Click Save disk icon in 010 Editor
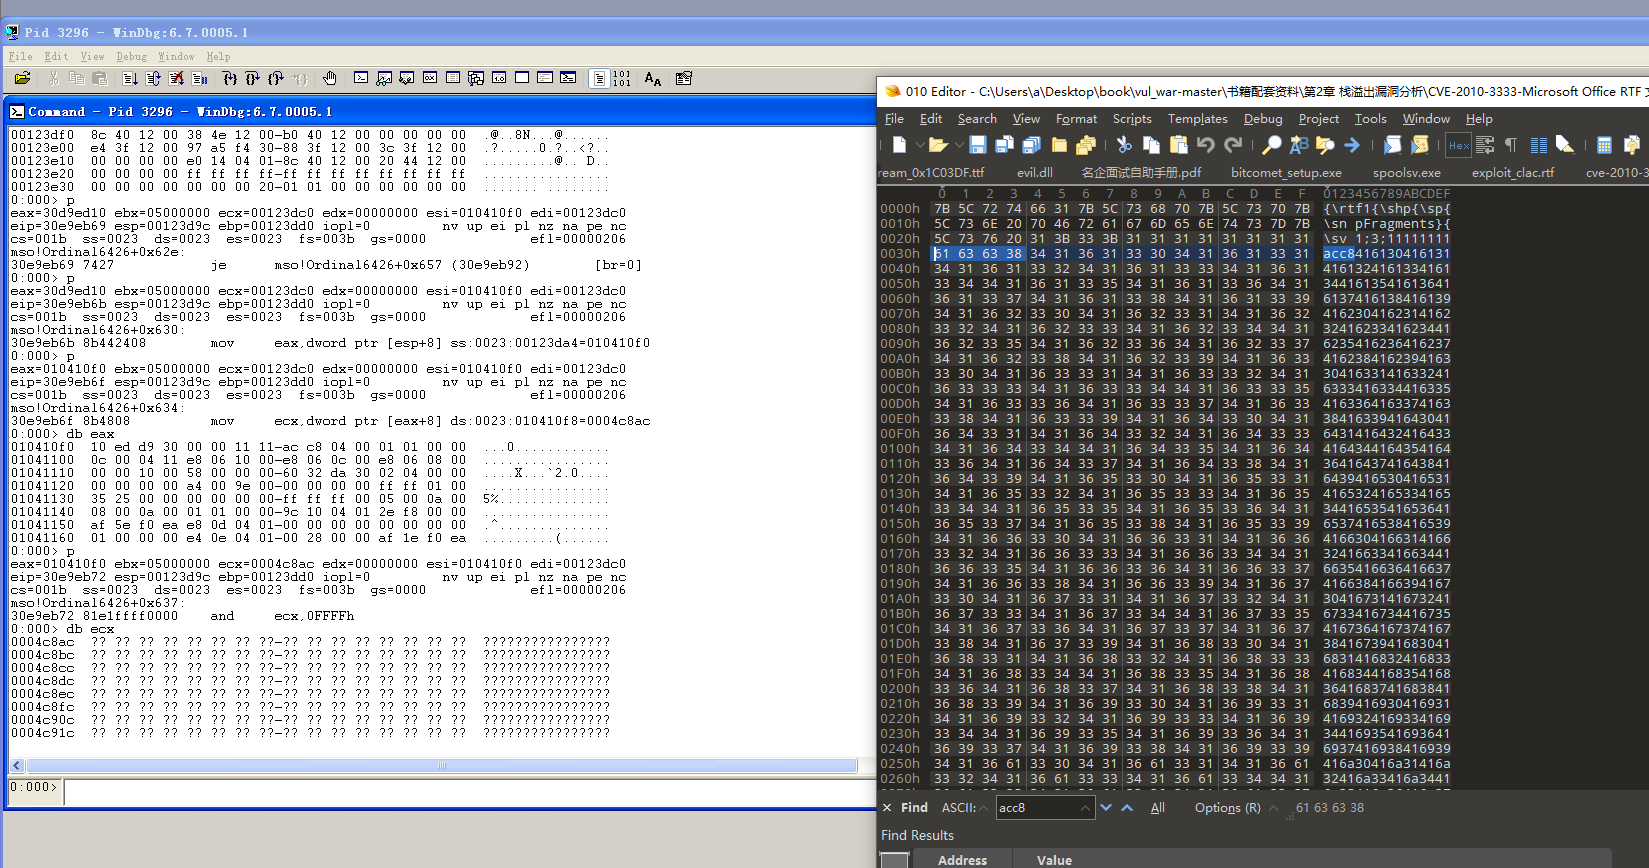This screenshot has height=868, width=1649. [978, 145]
